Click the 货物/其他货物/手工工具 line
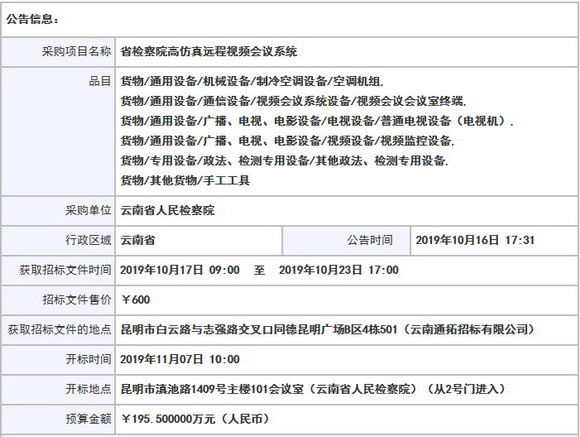 tap(185, 181)
